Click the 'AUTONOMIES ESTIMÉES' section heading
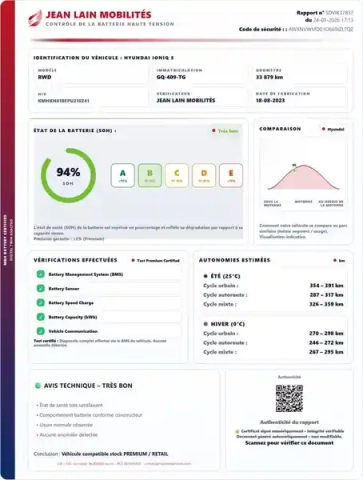Viewport: 363px width, 480px height. pos(235,260)
